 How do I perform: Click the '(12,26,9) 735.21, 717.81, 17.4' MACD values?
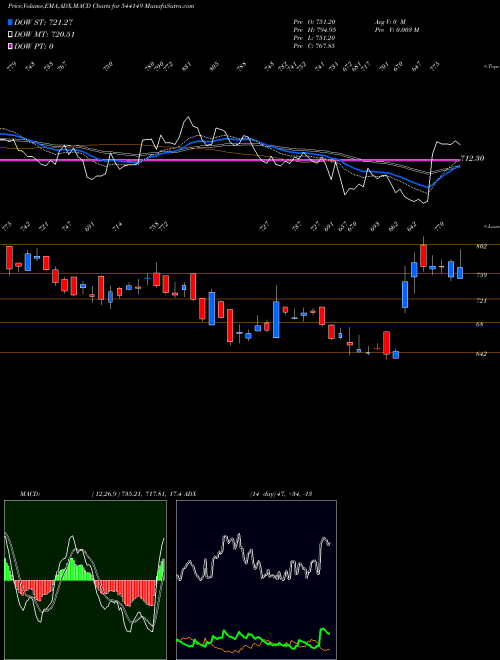pyautogui.click(x=135, y=494)
